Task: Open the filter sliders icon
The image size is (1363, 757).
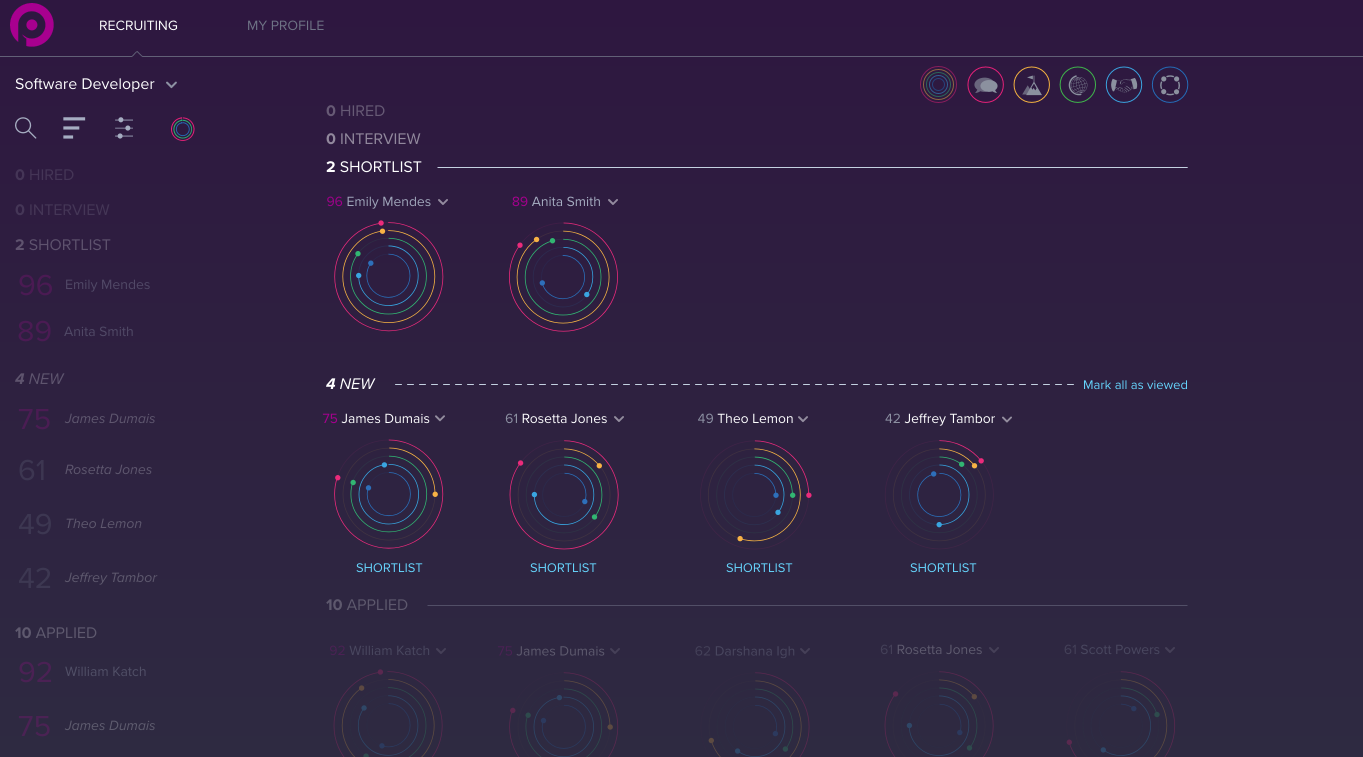Action: coord(124,128)
